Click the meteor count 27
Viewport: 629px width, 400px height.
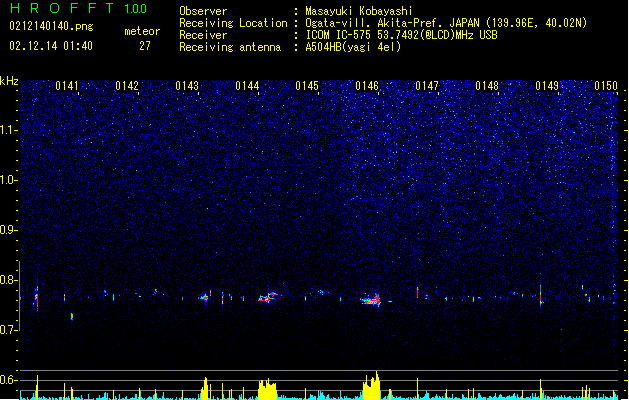(x=145, y=46)
